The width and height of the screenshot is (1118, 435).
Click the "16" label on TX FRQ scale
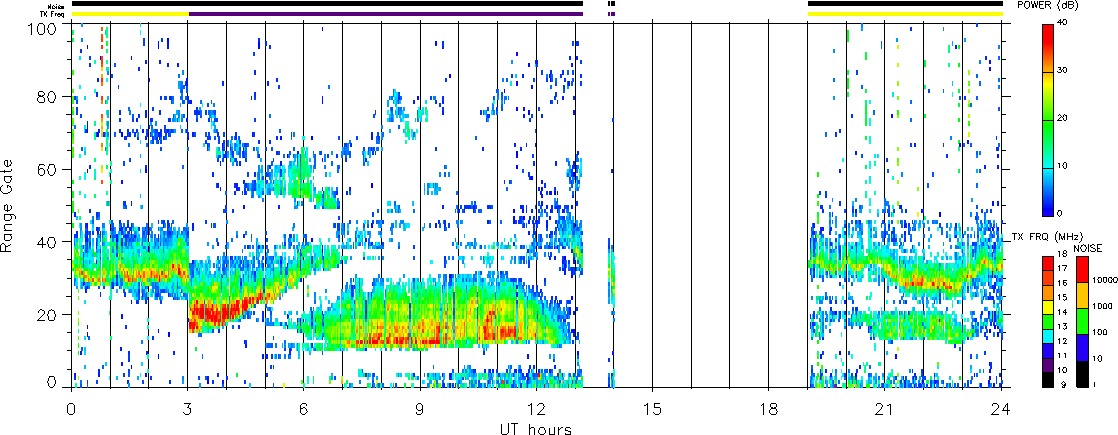point(1062,283)
